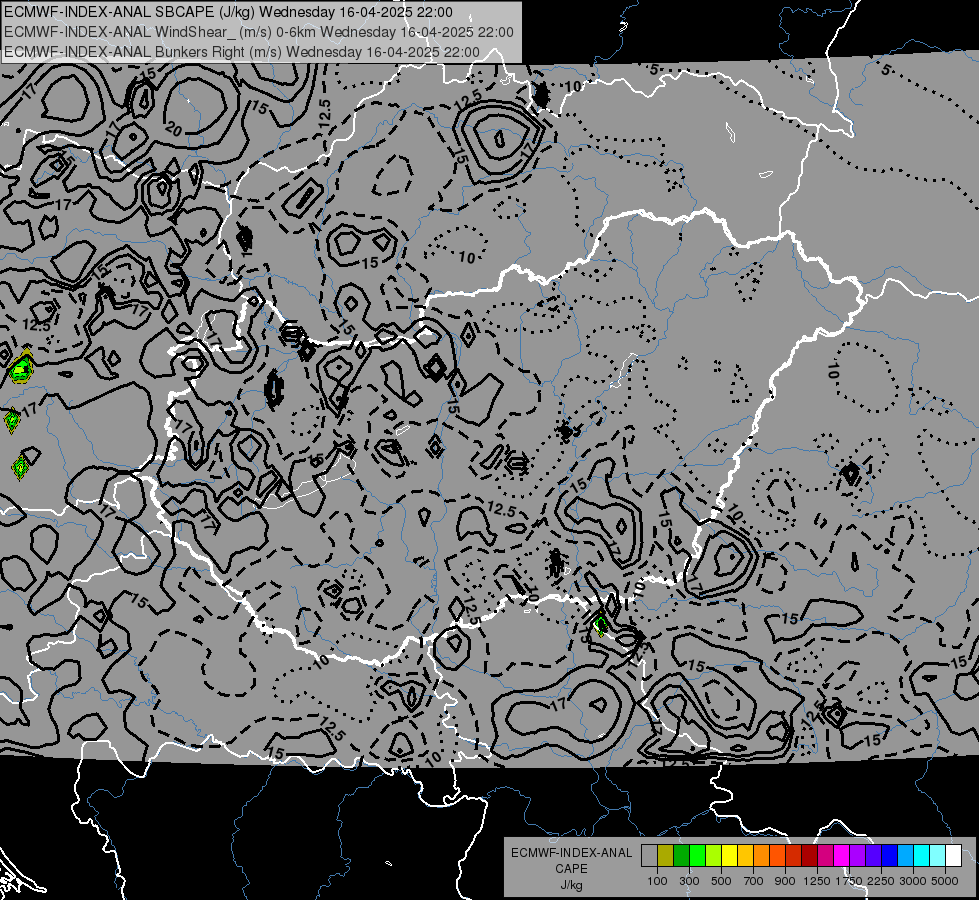Click the Bunkers Right (m/s) title line
This screenshot has height=900, width=979.
click(242, 52)
